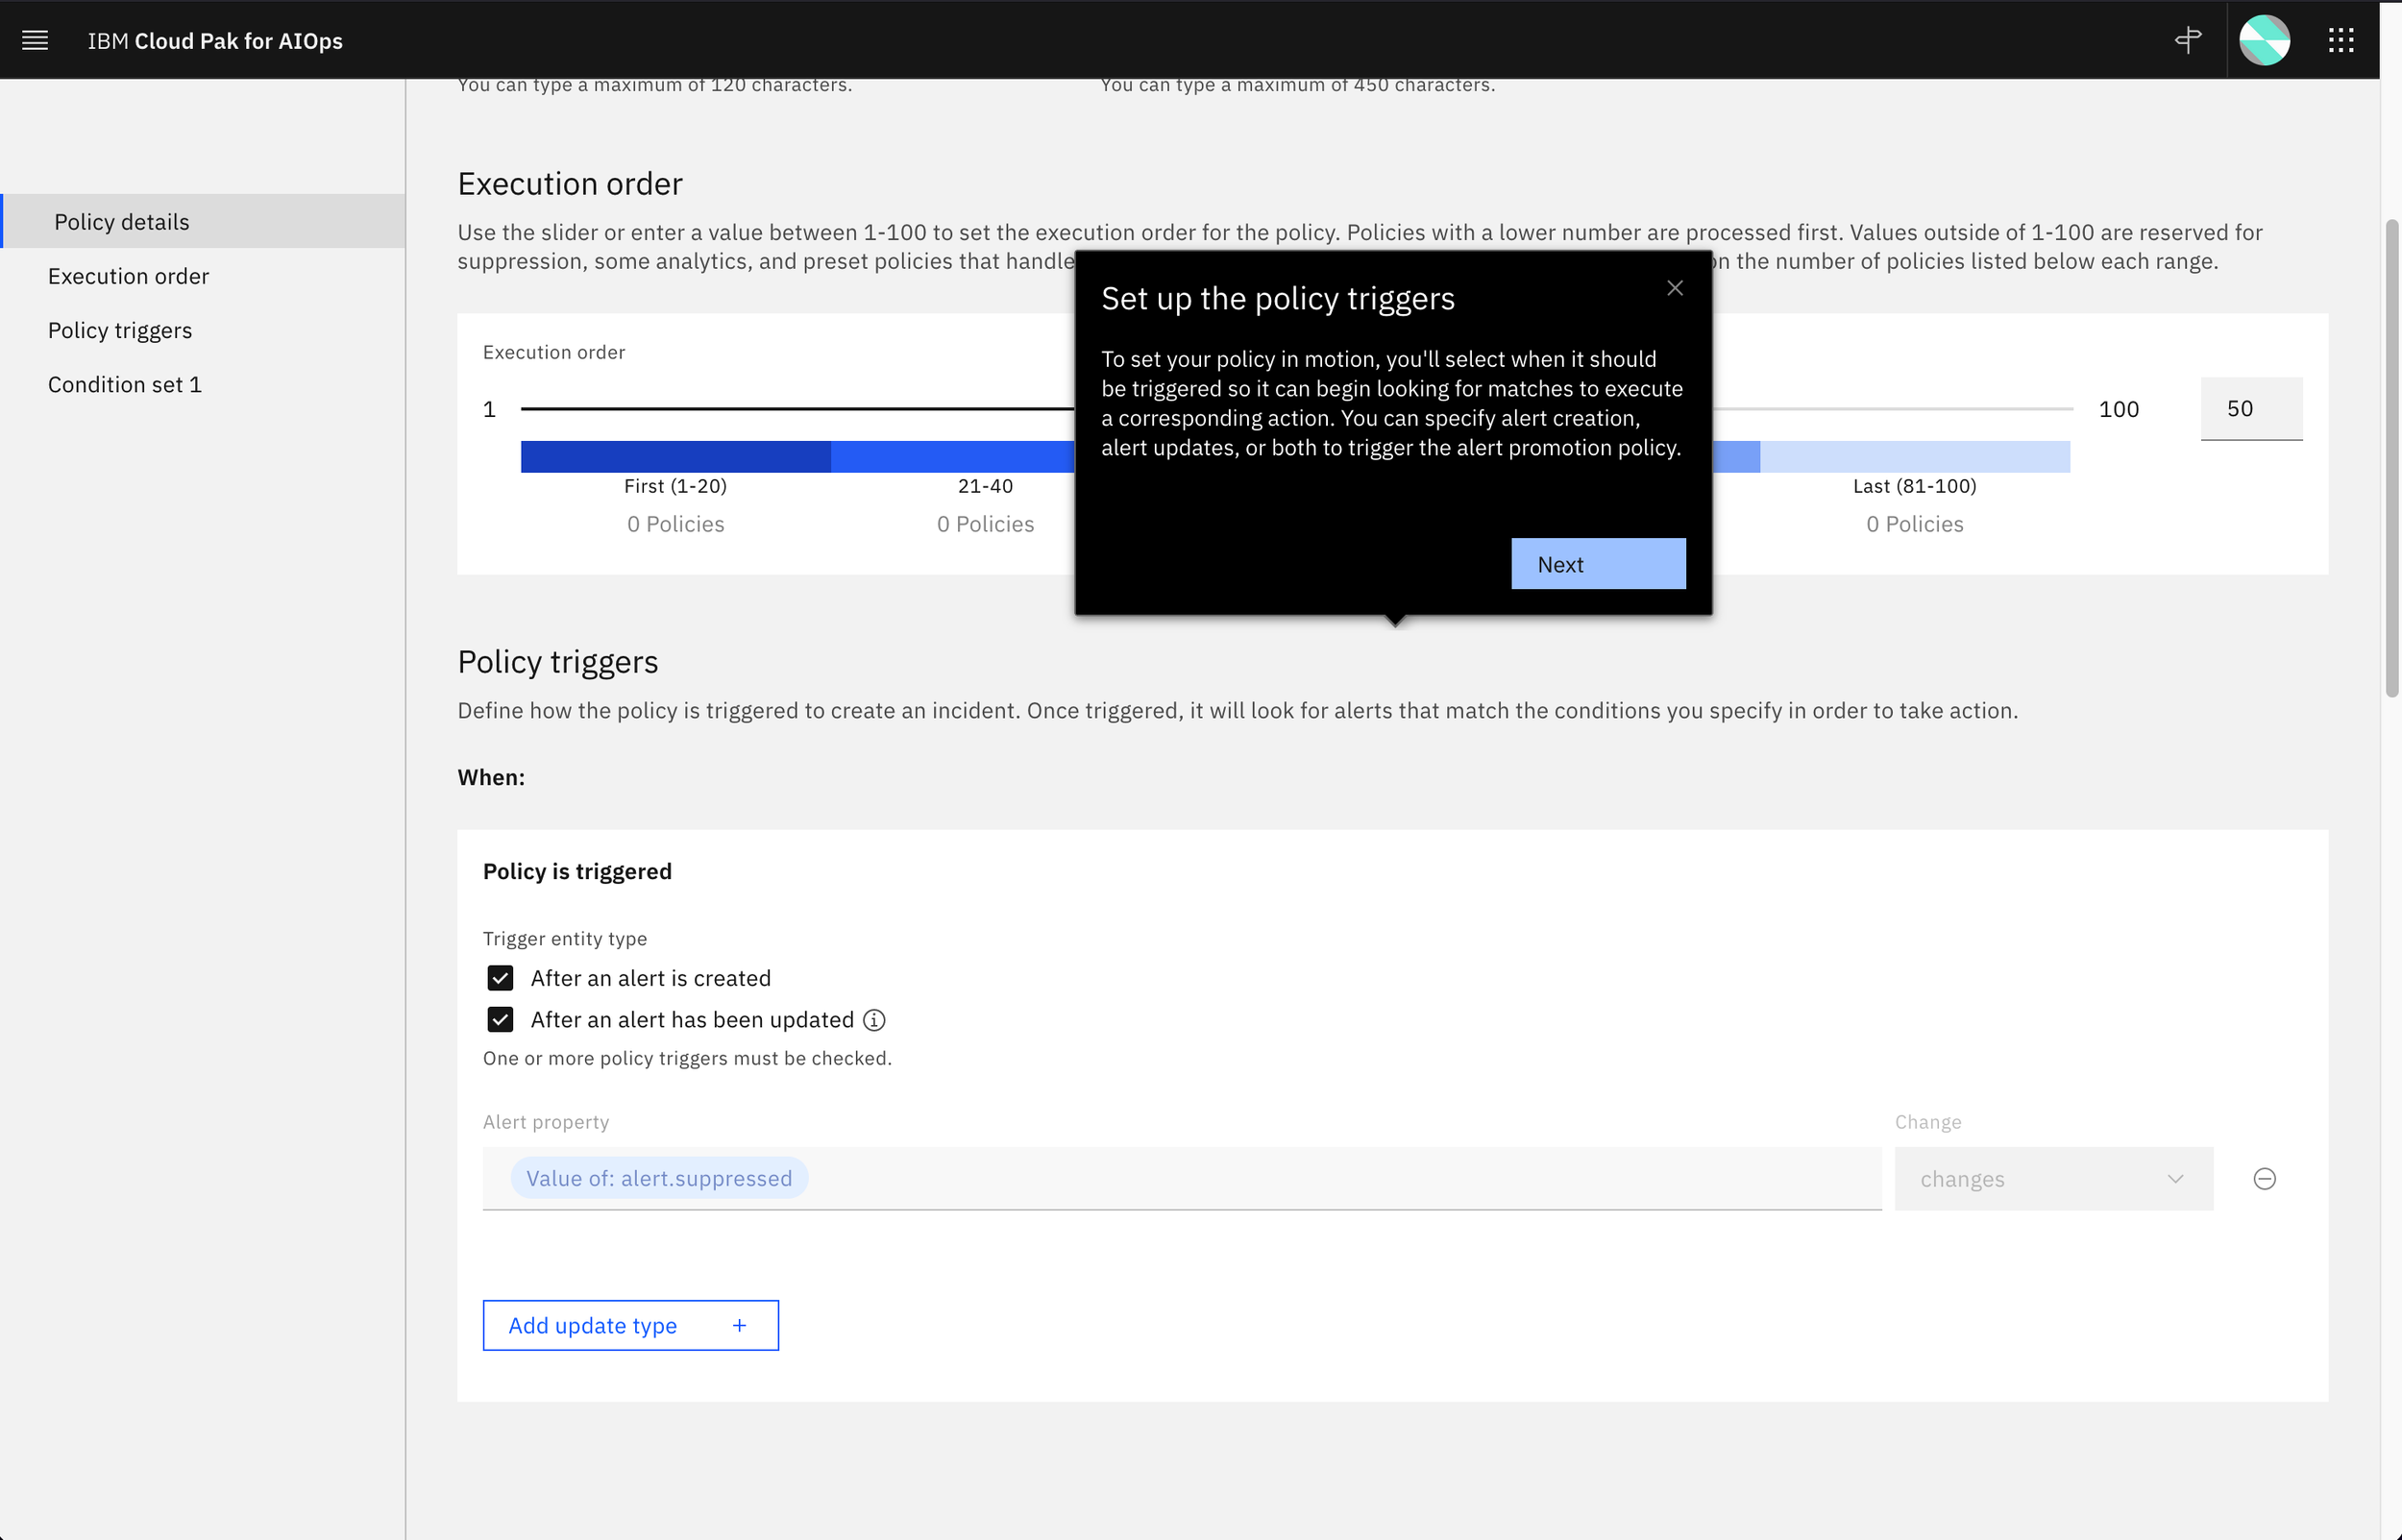2402x1540 pixels.
Task: Click the info icon beside alert updated
Action: tap(873, 1020)
